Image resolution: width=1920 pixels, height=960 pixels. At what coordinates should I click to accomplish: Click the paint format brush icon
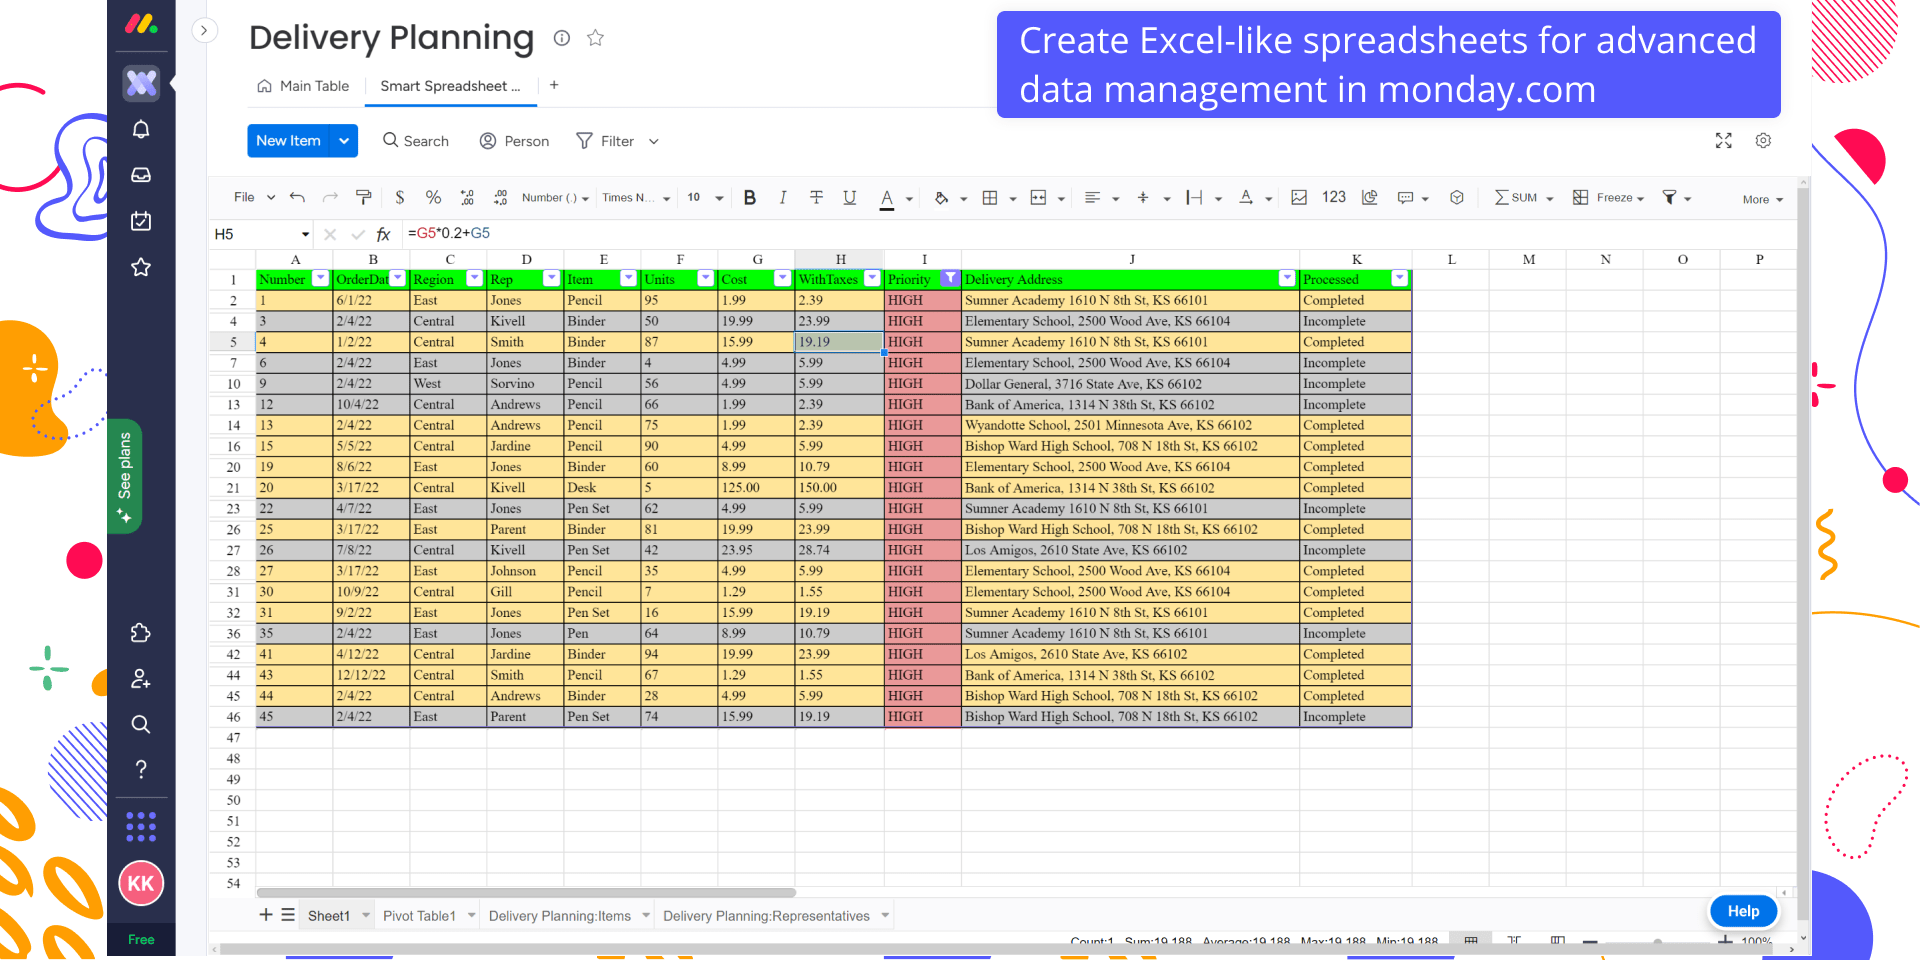[x=363, y=198]
